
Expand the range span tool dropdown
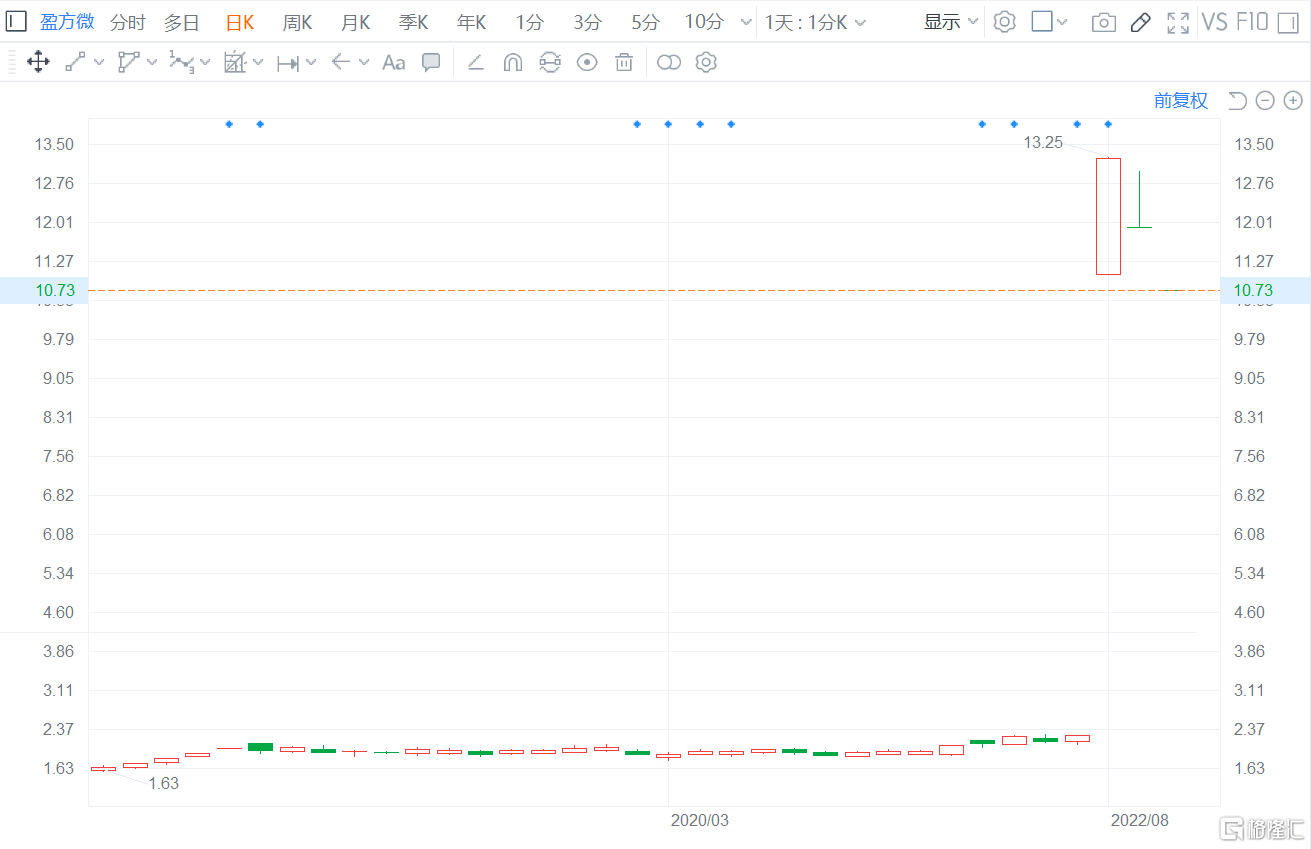(x=311, y=63)
